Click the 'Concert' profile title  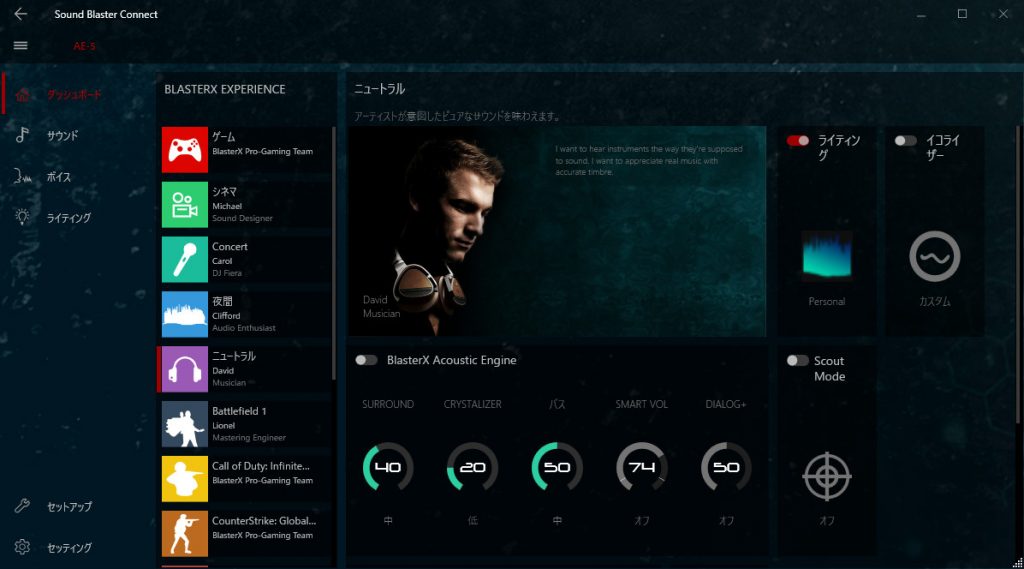pos(230,246)
